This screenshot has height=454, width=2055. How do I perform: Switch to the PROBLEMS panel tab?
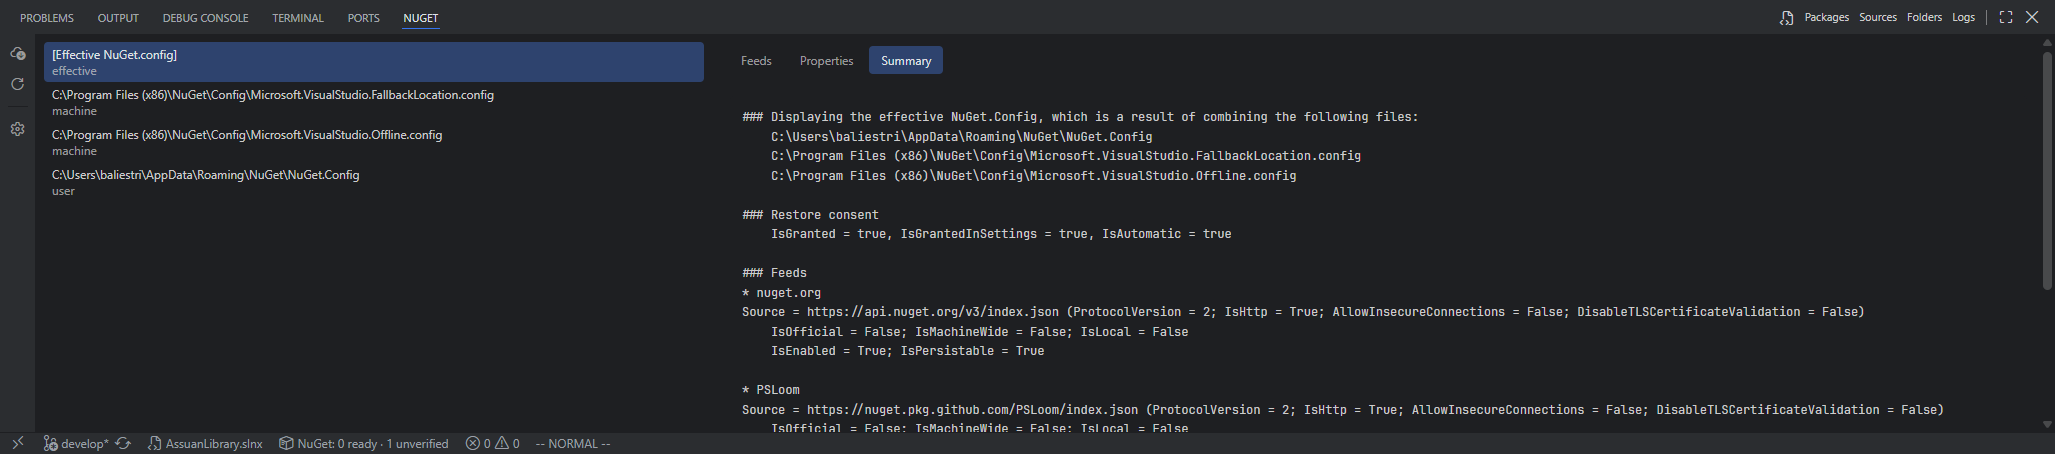pos(47,18)
